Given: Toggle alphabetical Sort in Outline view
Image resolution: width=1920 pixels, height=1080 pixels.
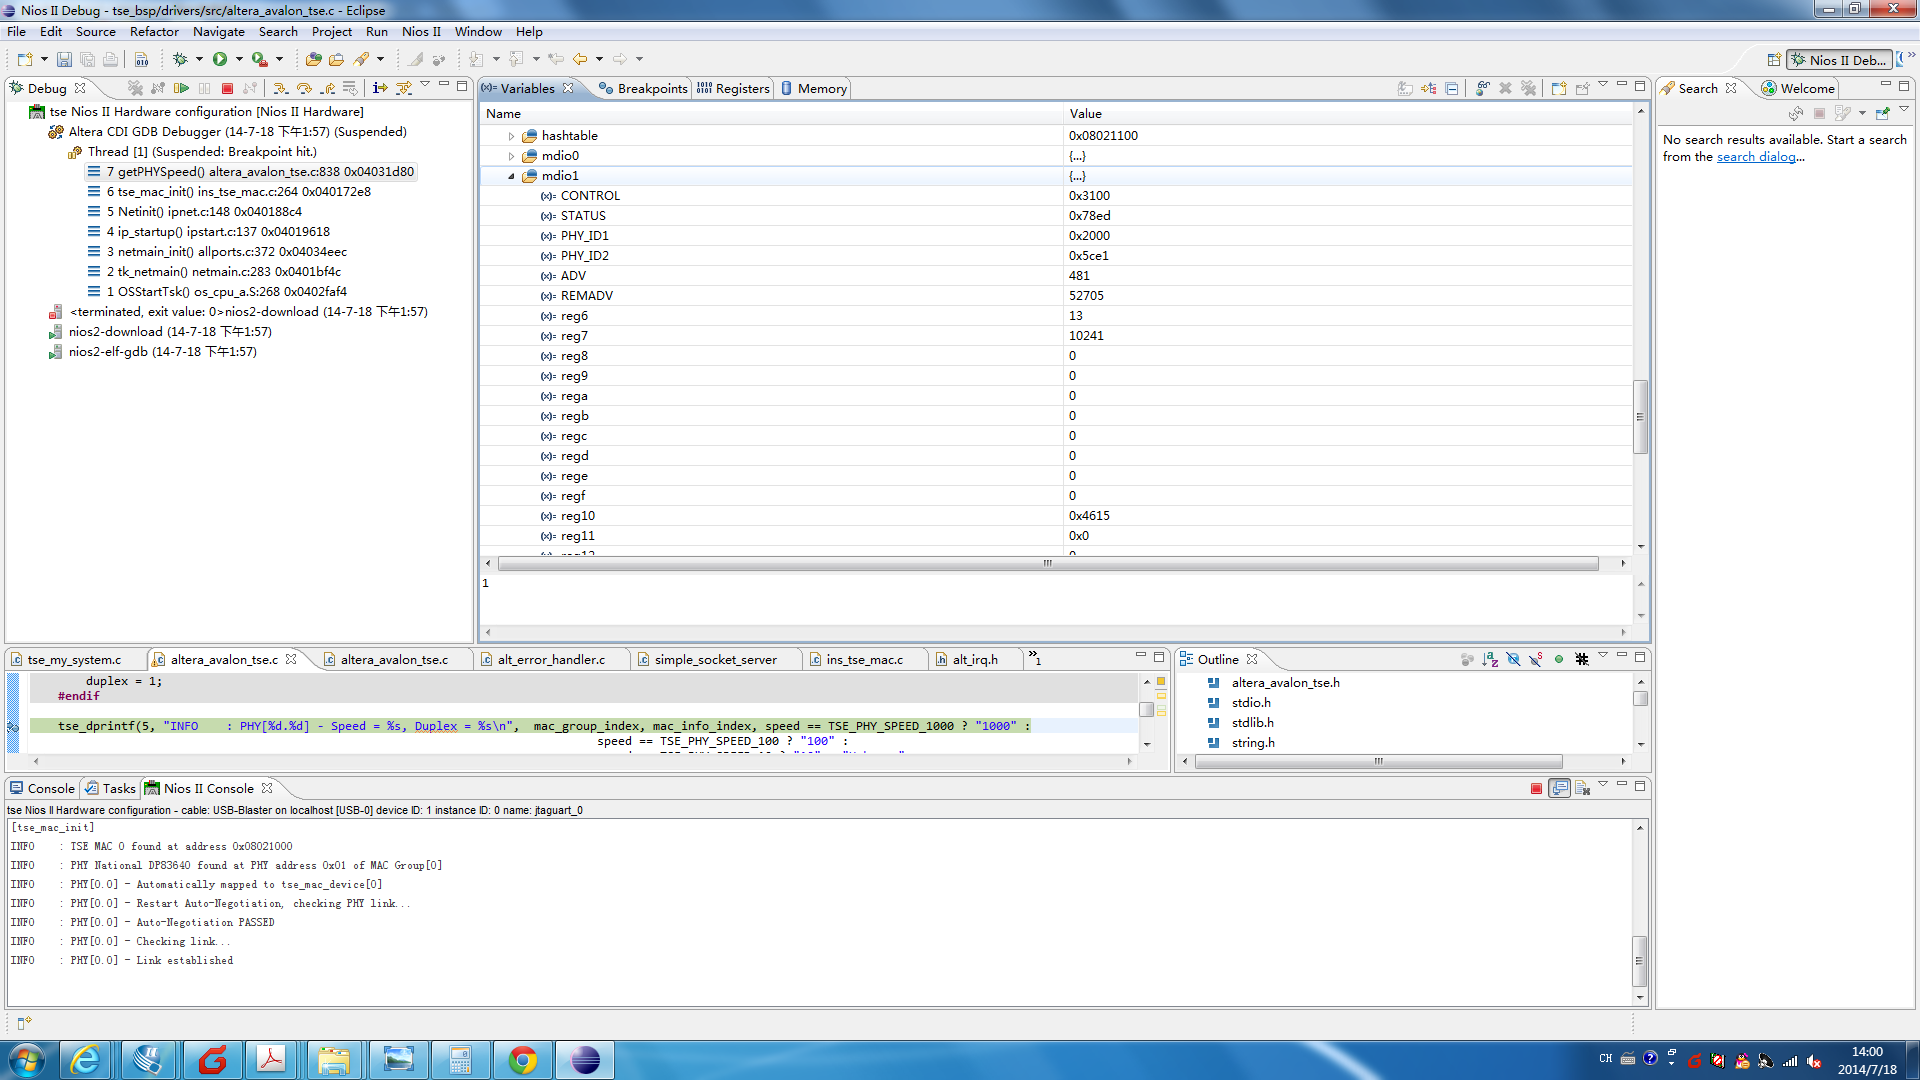Looking at the screenshot, I should point(1490,659).
